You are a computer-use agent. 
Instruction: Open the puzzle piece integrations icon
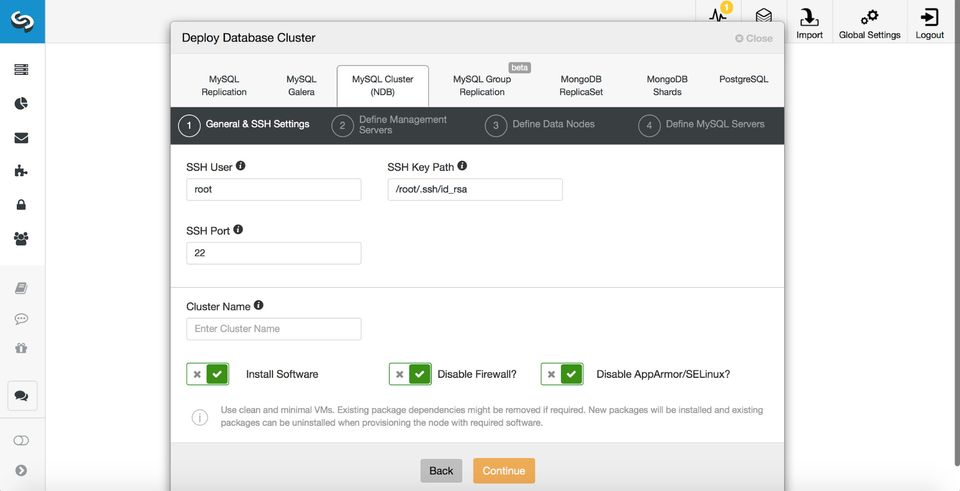[x=21, y=171]
